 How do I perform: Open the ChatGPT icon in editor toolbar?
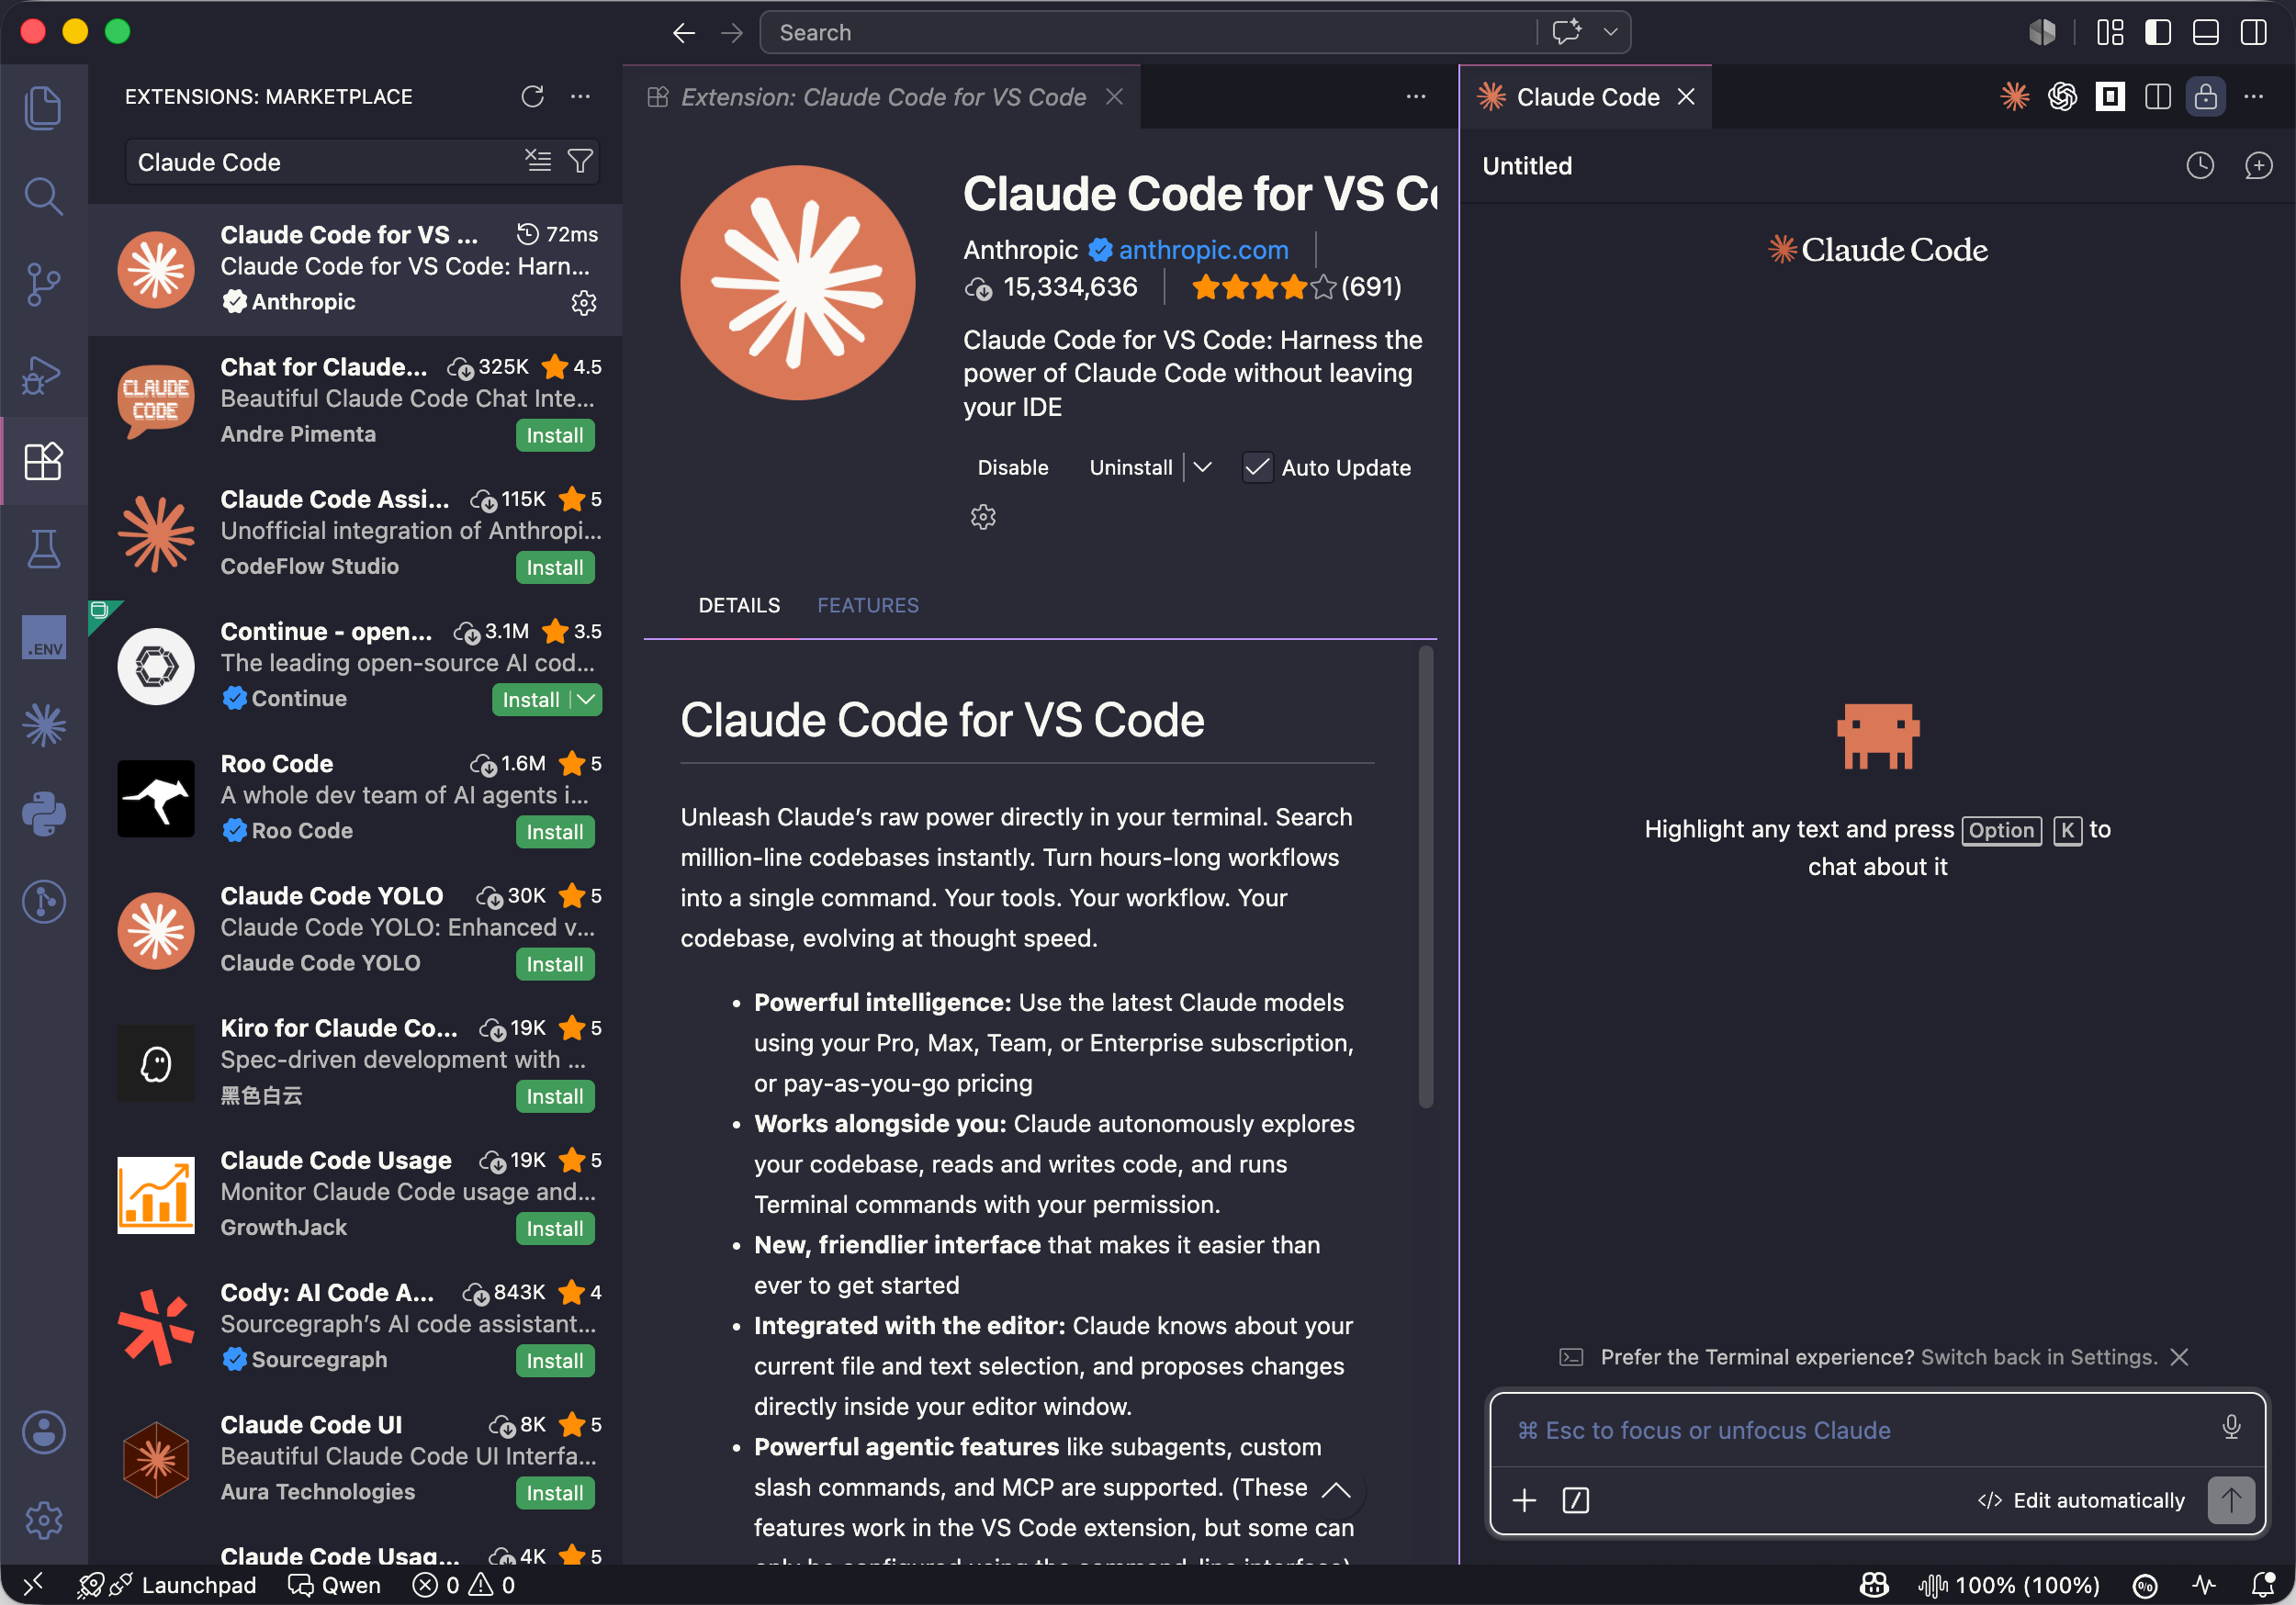2062,96
